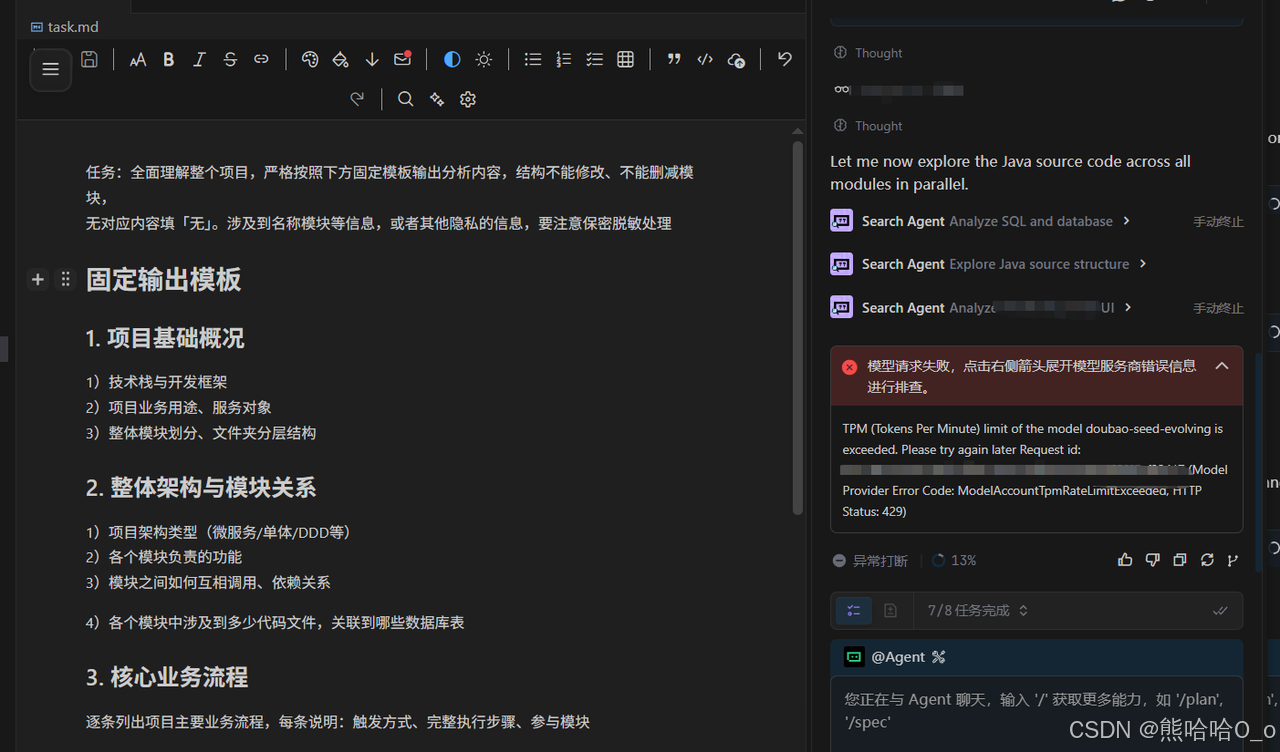Click the paint bucket fill icon
The width and height of the screenshot is (1280, 752).
(341, 60)
